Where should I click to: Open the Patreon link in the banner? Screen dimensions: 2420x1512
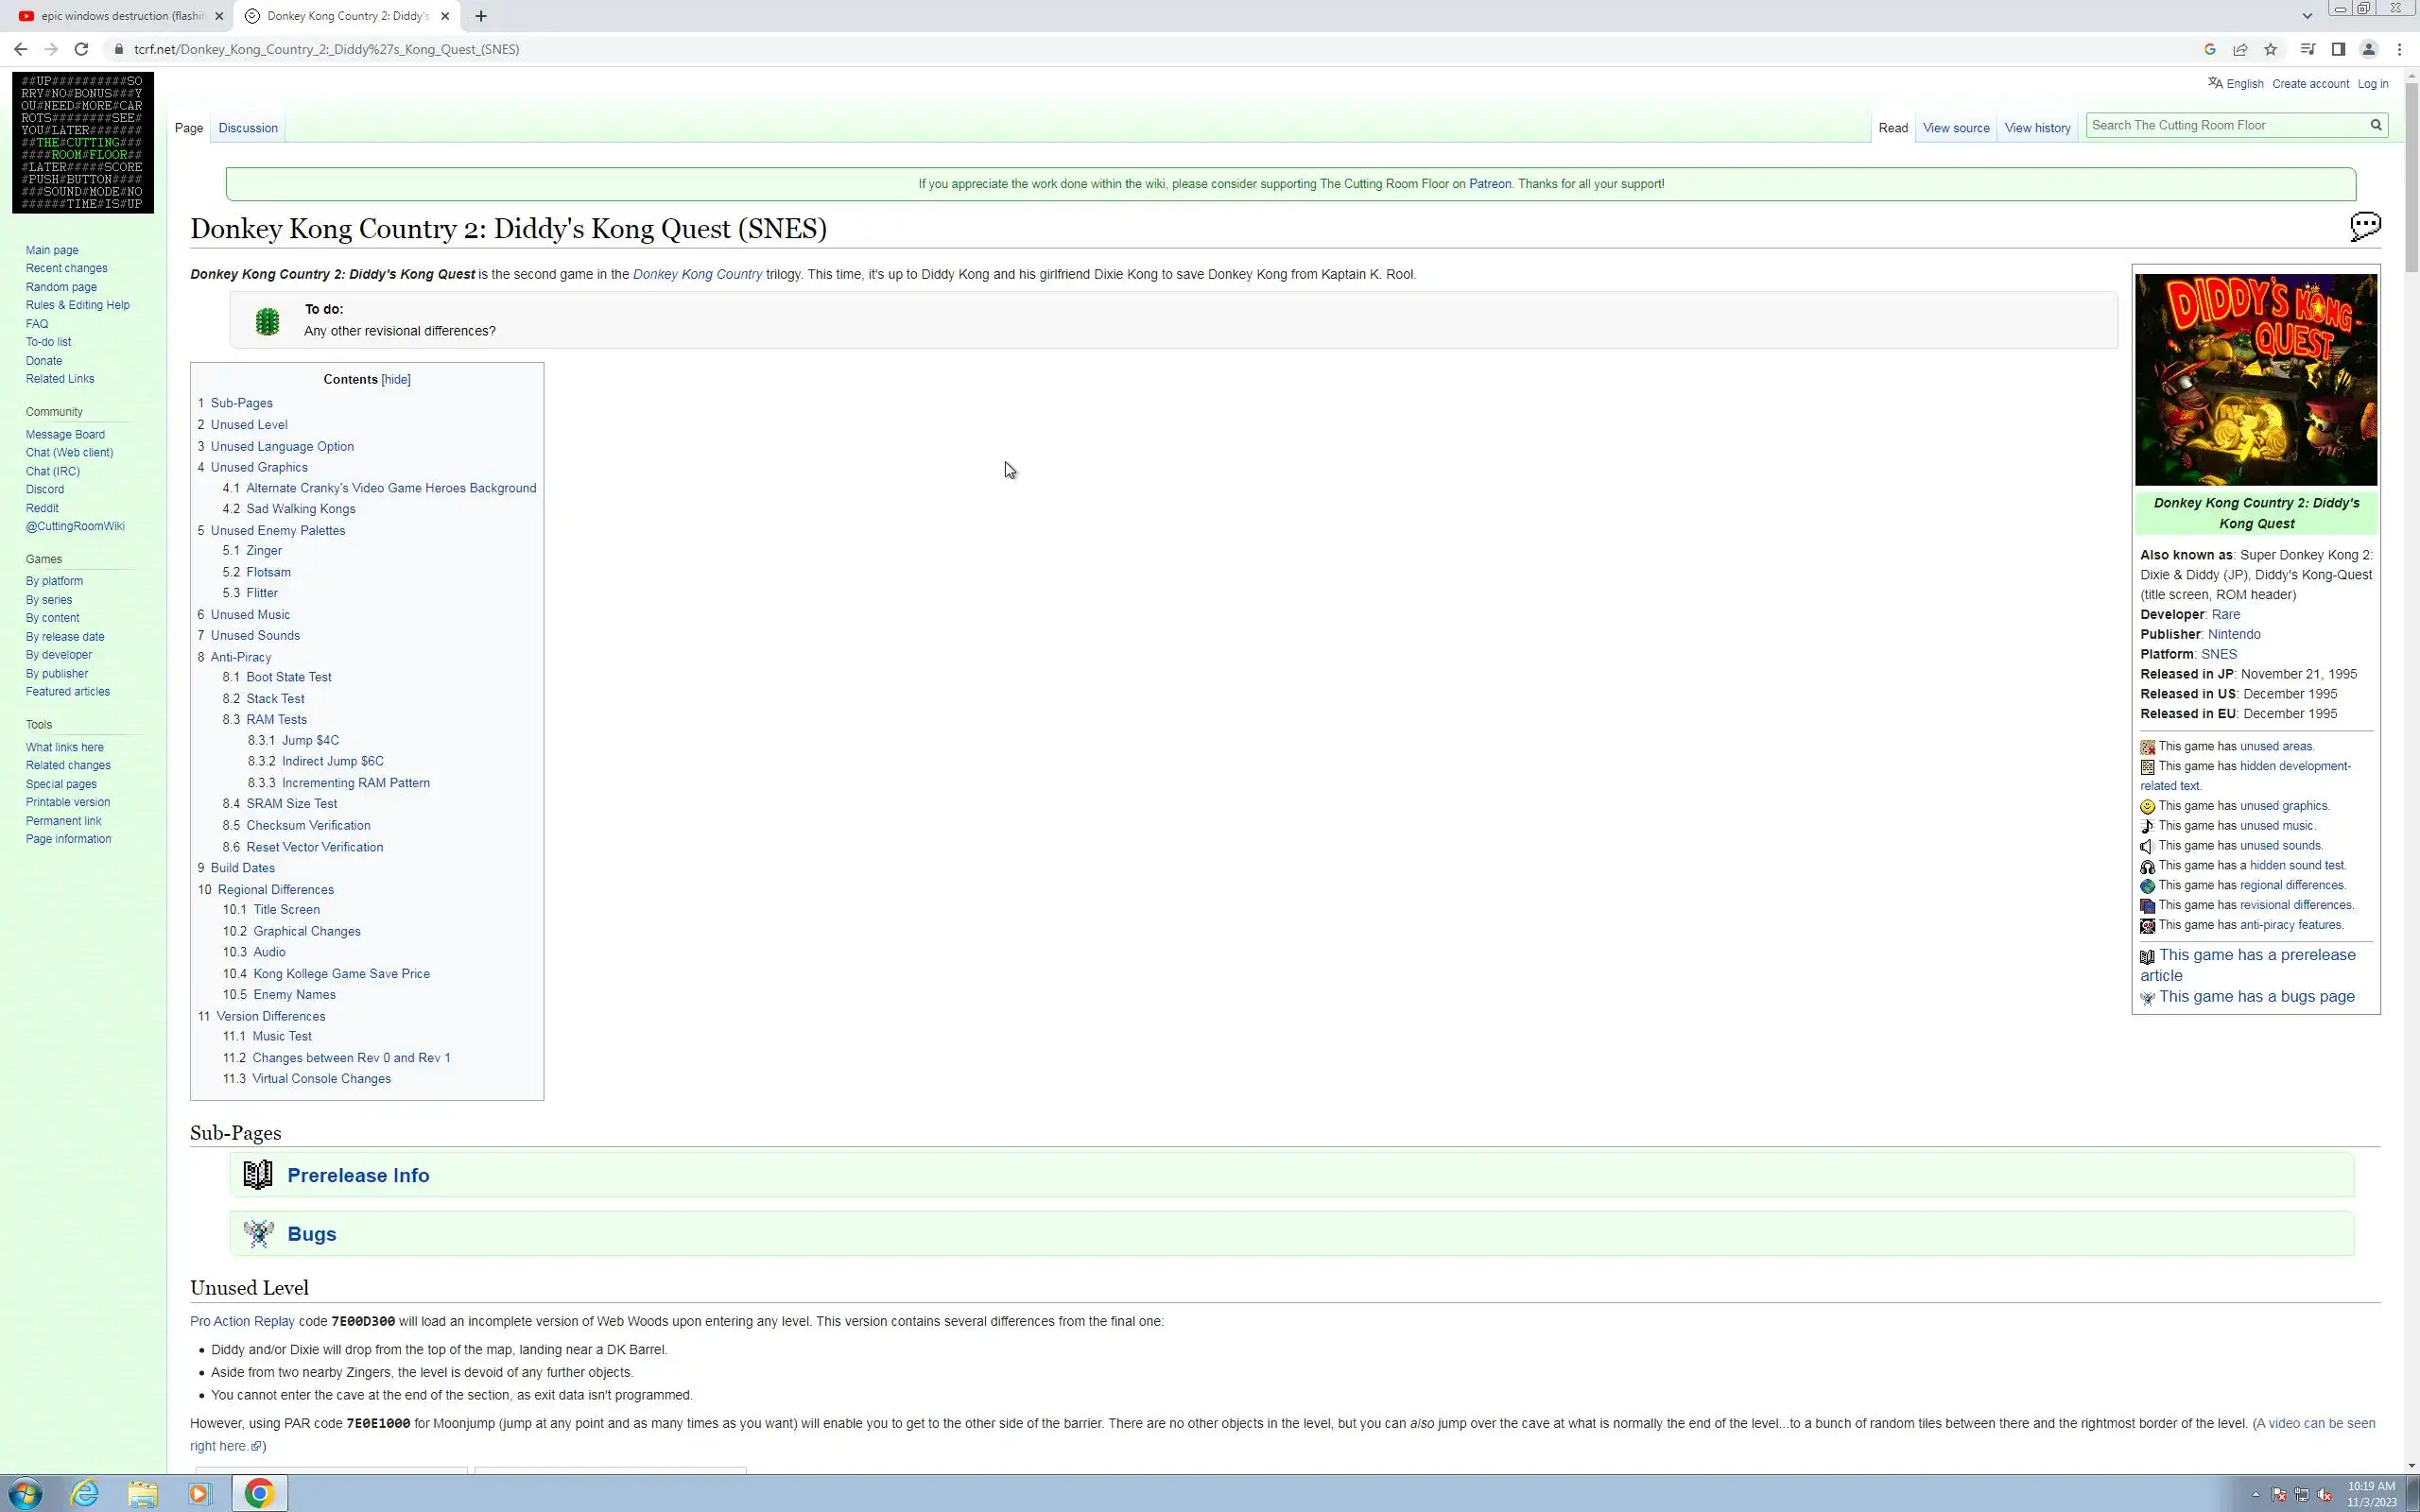pos(1489,184)
